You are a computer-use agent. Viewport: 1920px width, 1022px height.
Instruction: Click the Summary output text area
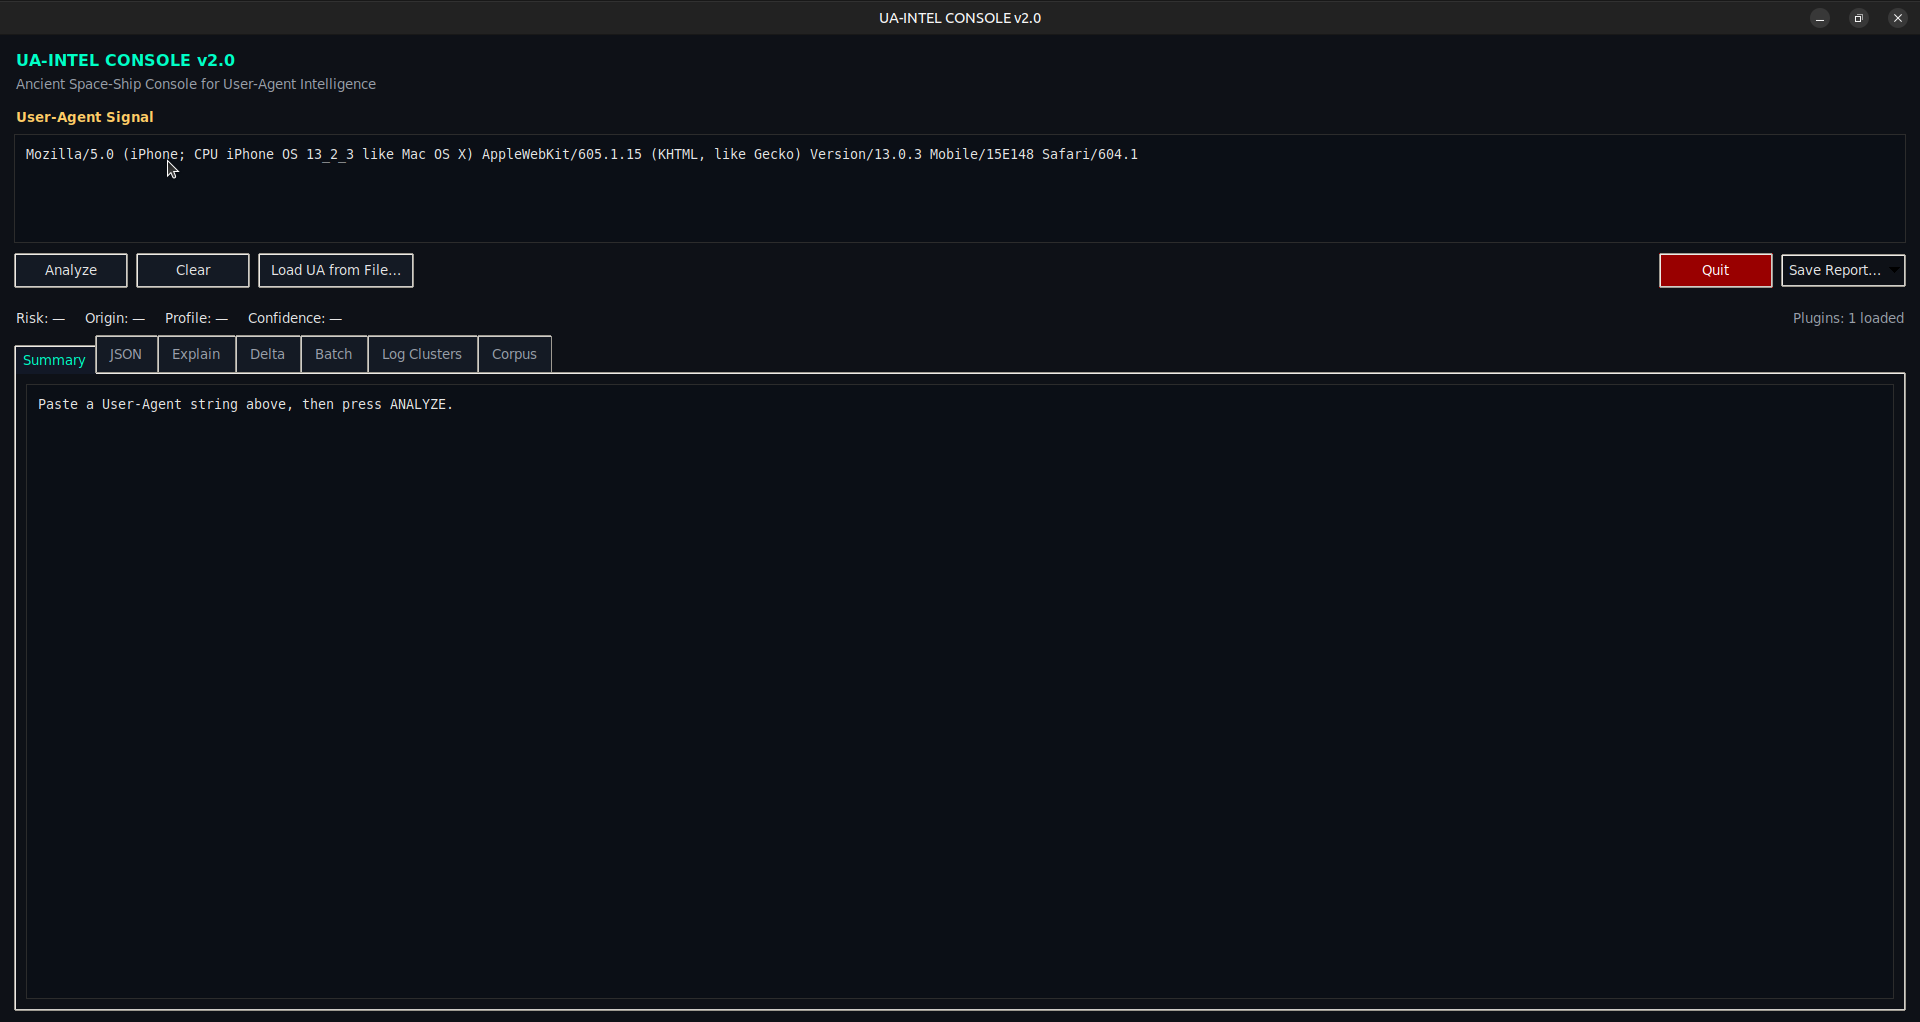[960, 690]
